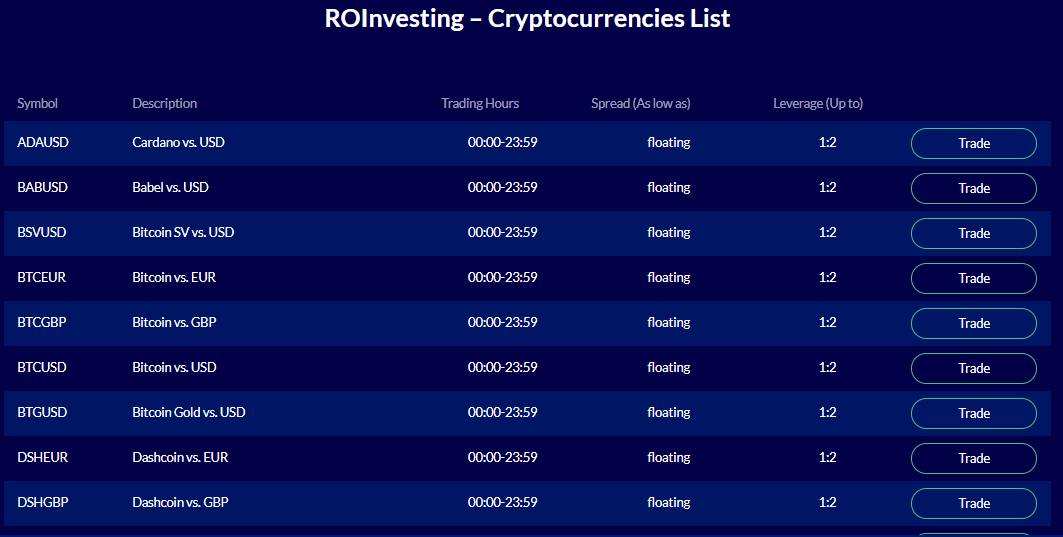Click the Cardano vs. USD description
Viewport: 1063px width, 537px height.
pos(178,142)
